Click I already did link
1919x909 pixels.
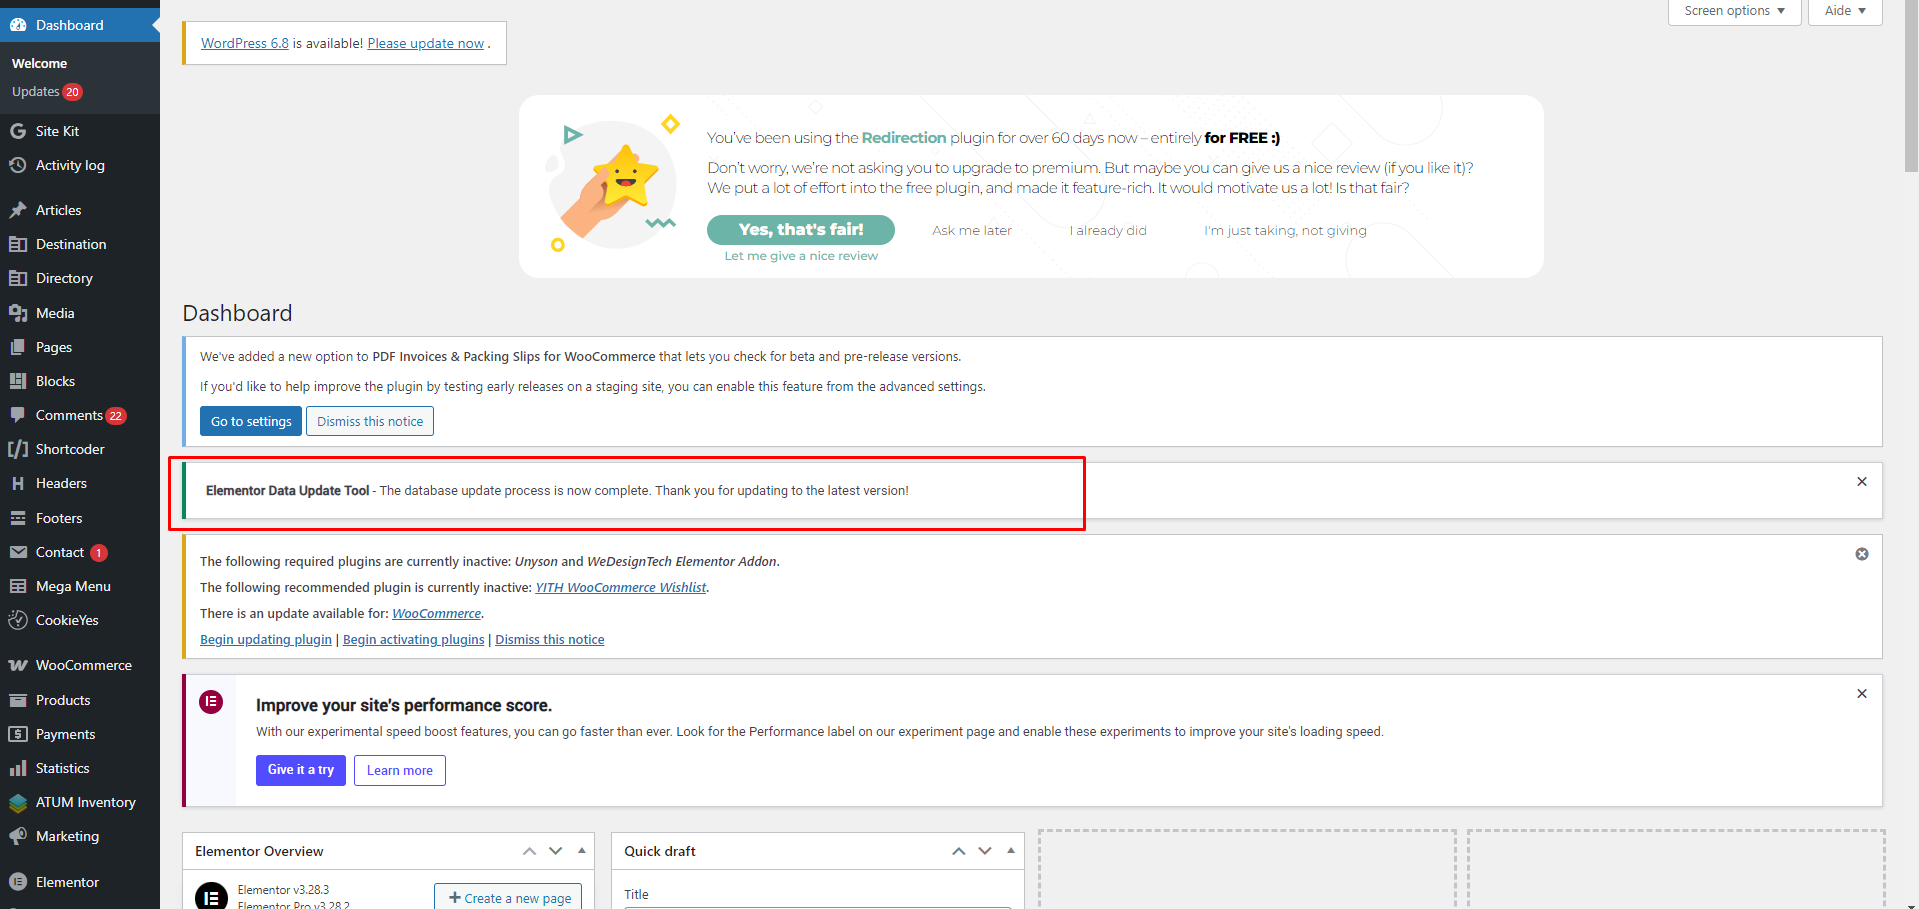click(x=1108, y=230)
